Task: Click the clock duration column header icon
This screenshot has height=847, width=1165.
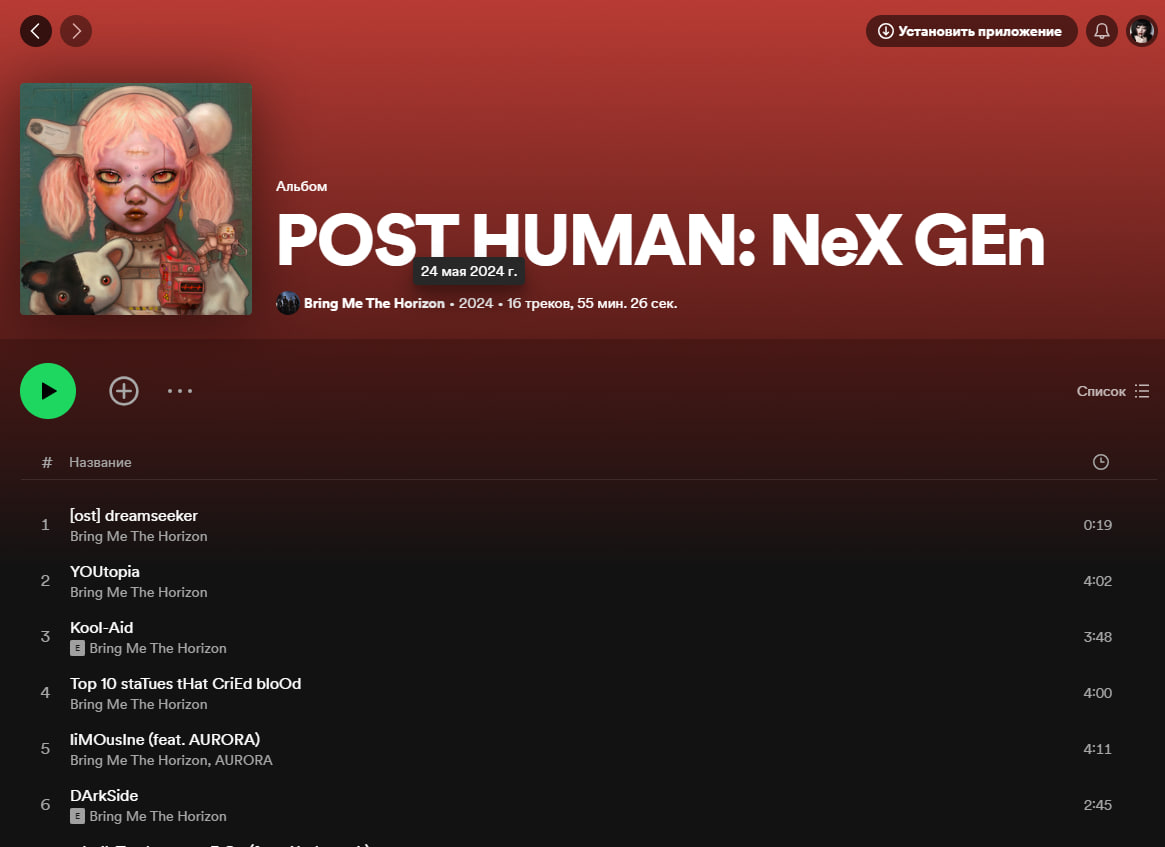Action: (1101, 462)
